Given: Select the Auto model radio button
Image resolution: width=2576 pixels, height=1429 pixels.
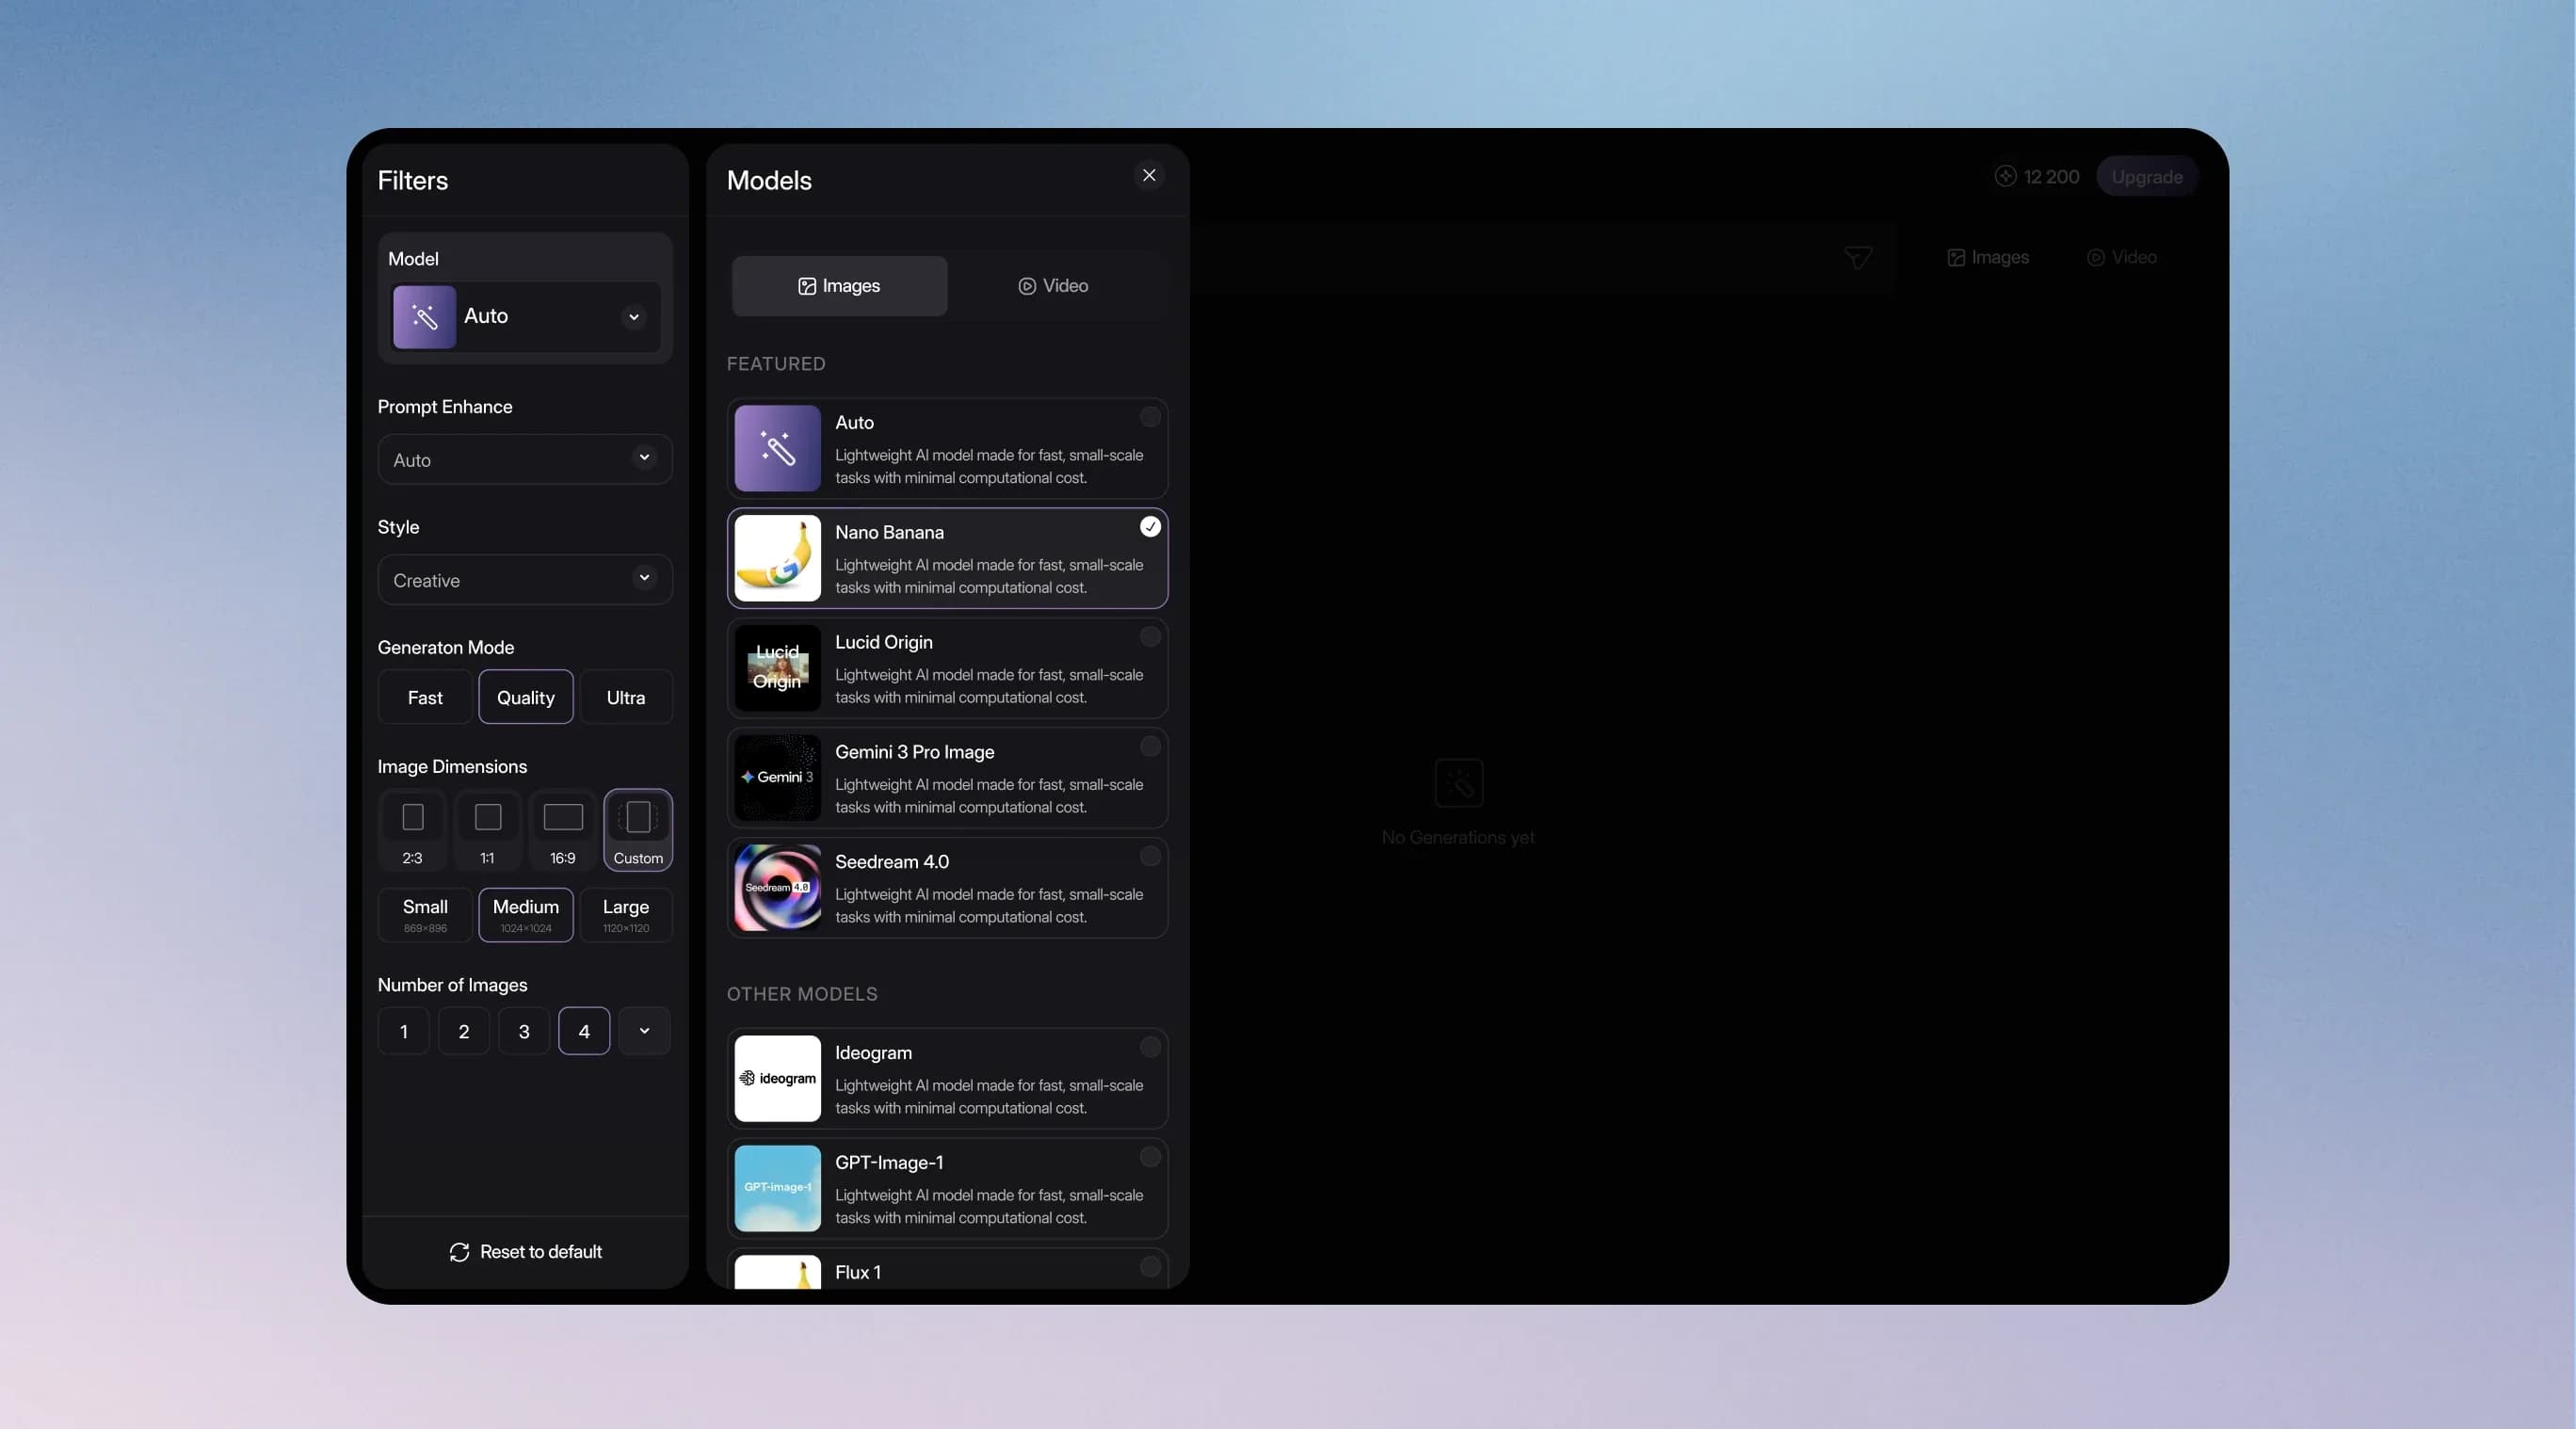Looking at the screenshot, I should [1150, 417].
